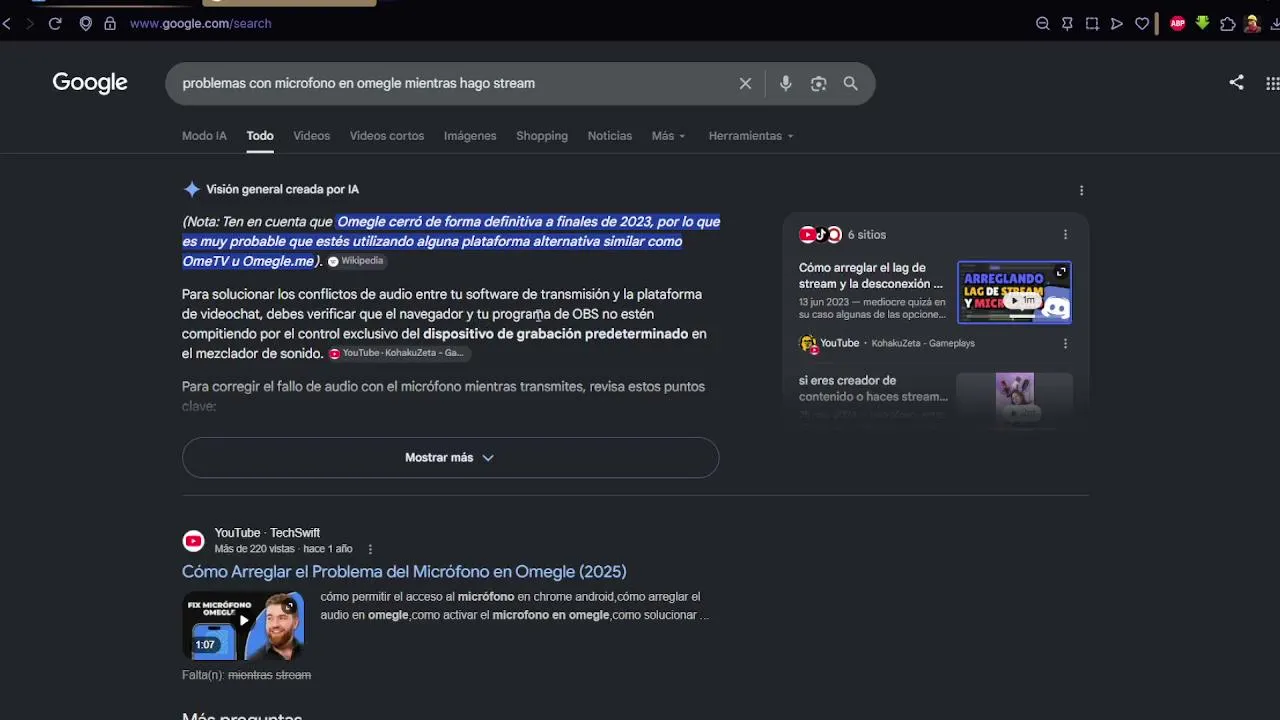Switch to the Noticias tab
This screenshot has height=720, width=1280.
[x=610, y=136]
